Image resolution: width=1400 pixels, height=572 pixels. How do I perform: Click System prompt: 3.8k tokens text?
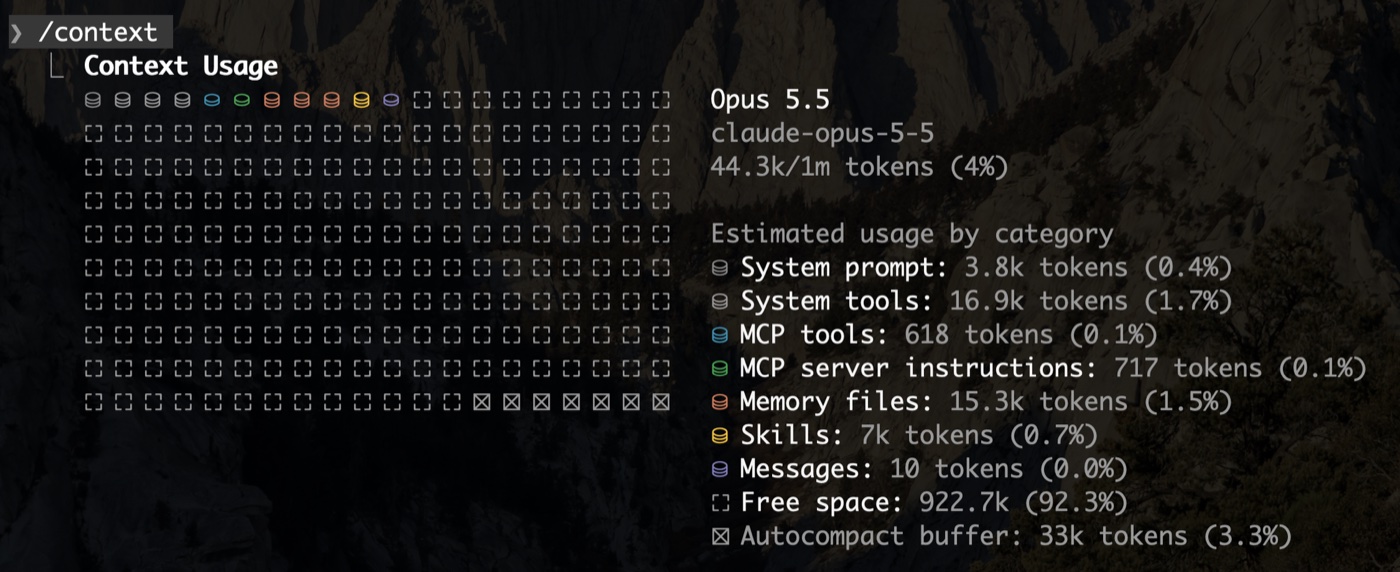click(986, 268)
